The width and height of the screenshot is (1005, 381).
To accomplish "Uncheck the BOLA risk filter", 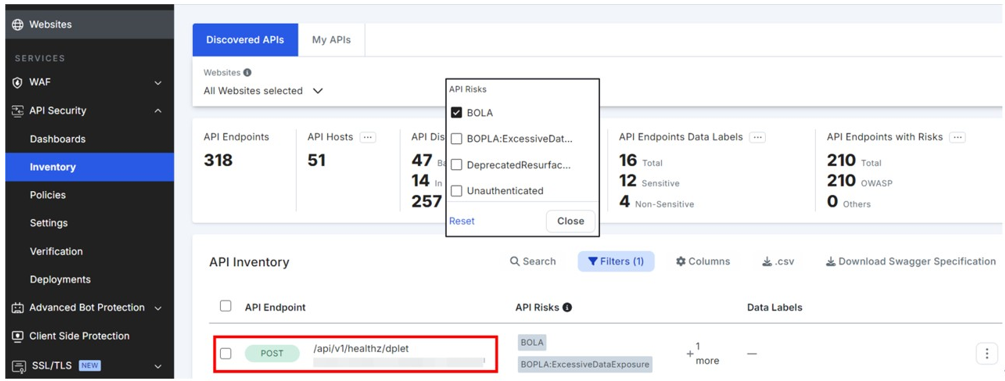I will coord(457,113).
